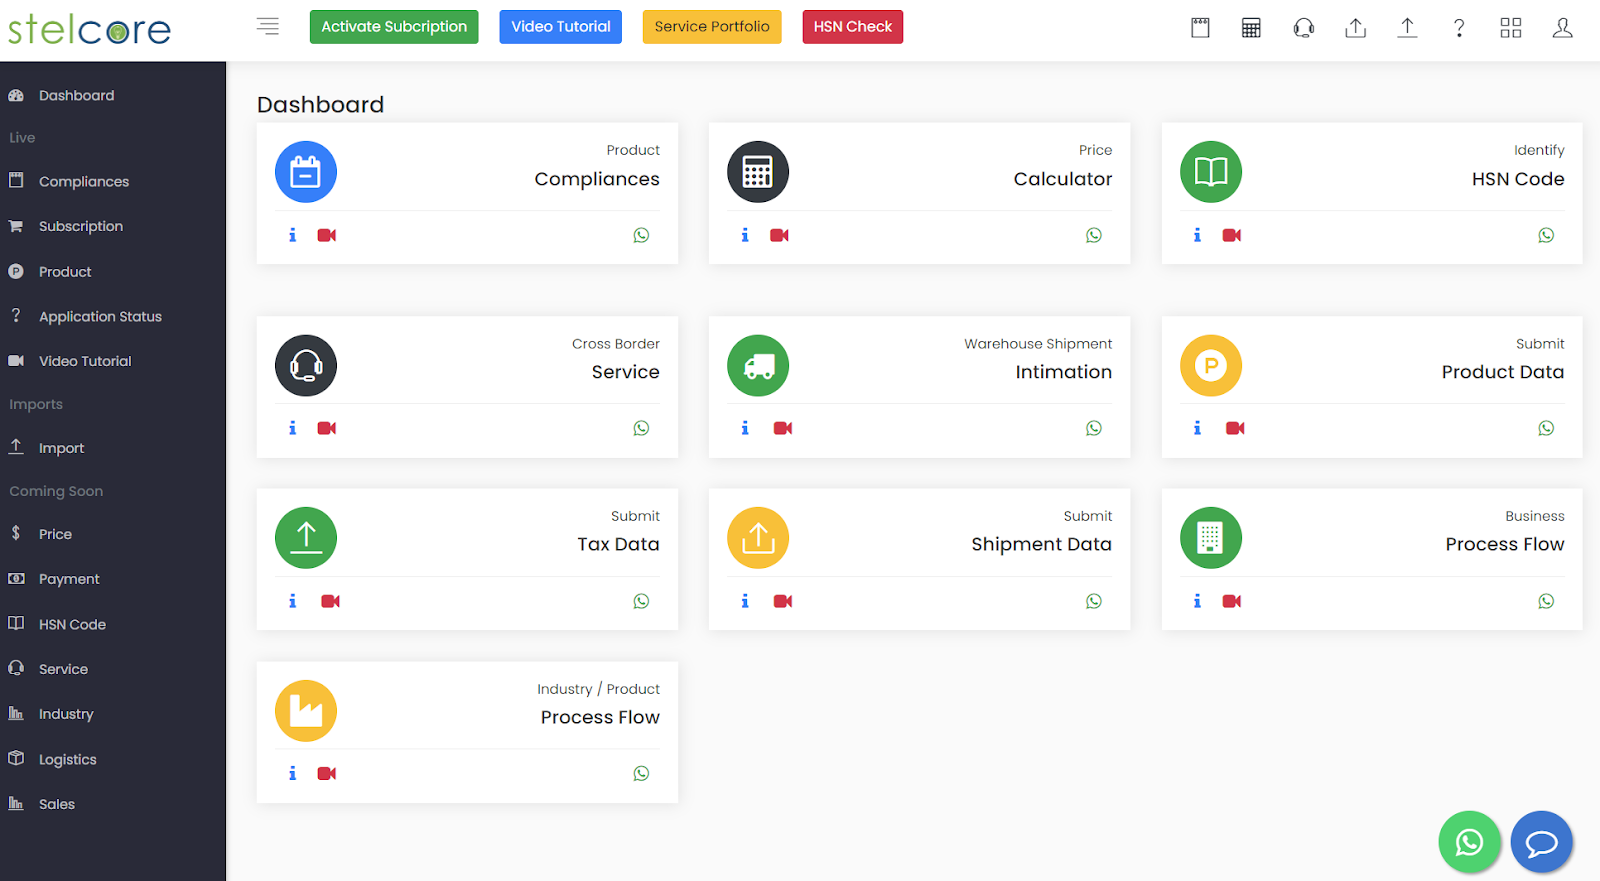The image size is (1600, 881).
Task: Show info for Submit Tax Data card
Action: click(292, 601)
